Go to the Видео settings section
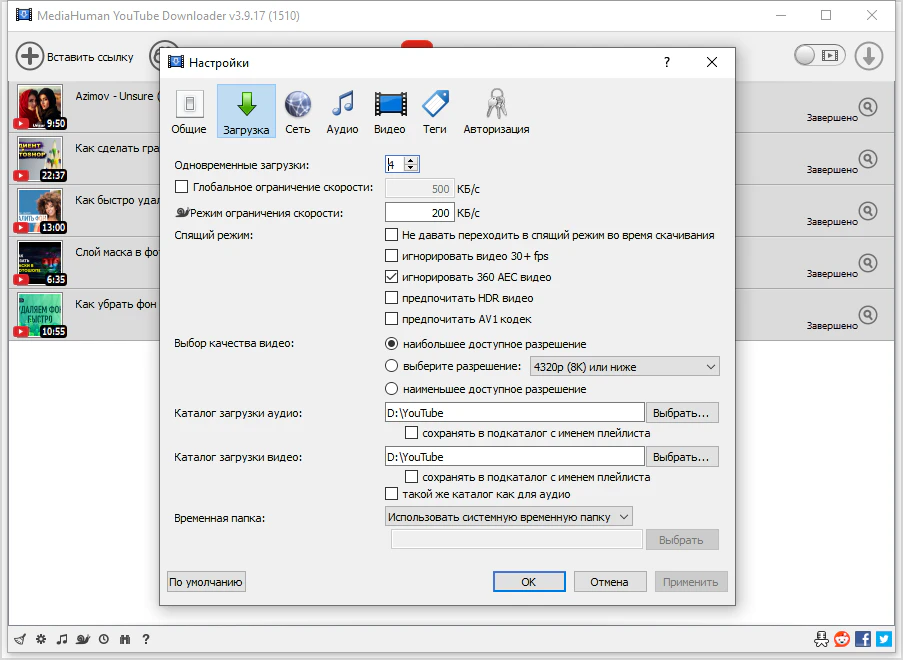 [x=389, y=111]
